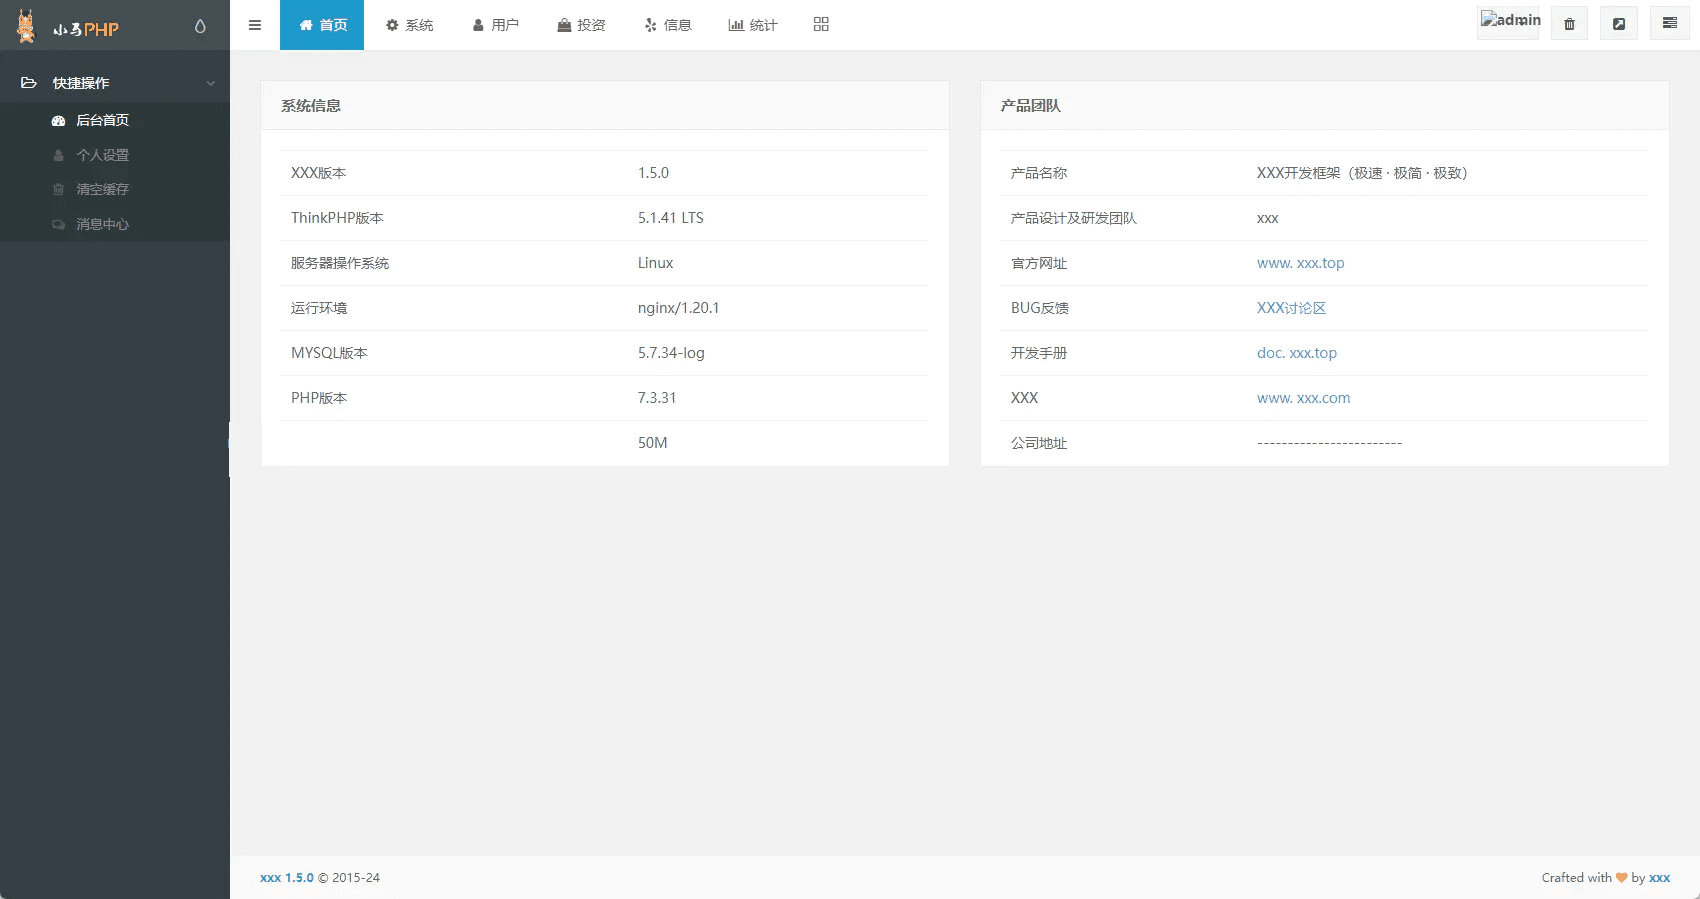Click the external link arrow icon
1700x899 pixels.
point(1618,24)
